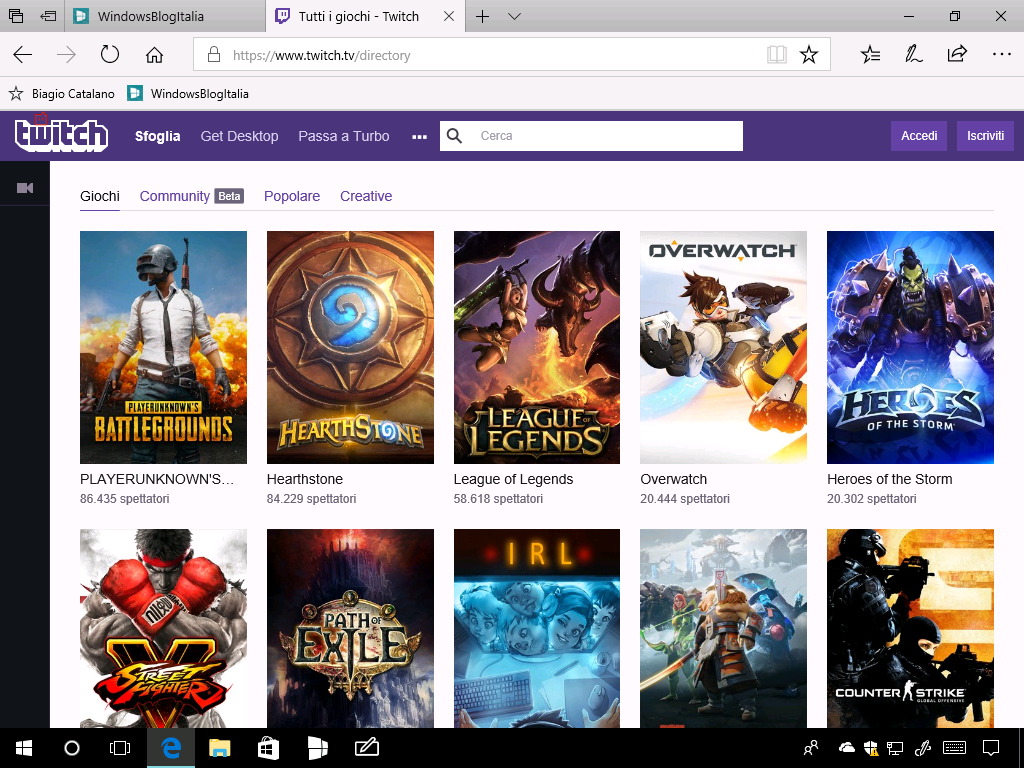Click the video camera sidebar icon
Screen dimensions: 1024x768
(x=25, y=188)
